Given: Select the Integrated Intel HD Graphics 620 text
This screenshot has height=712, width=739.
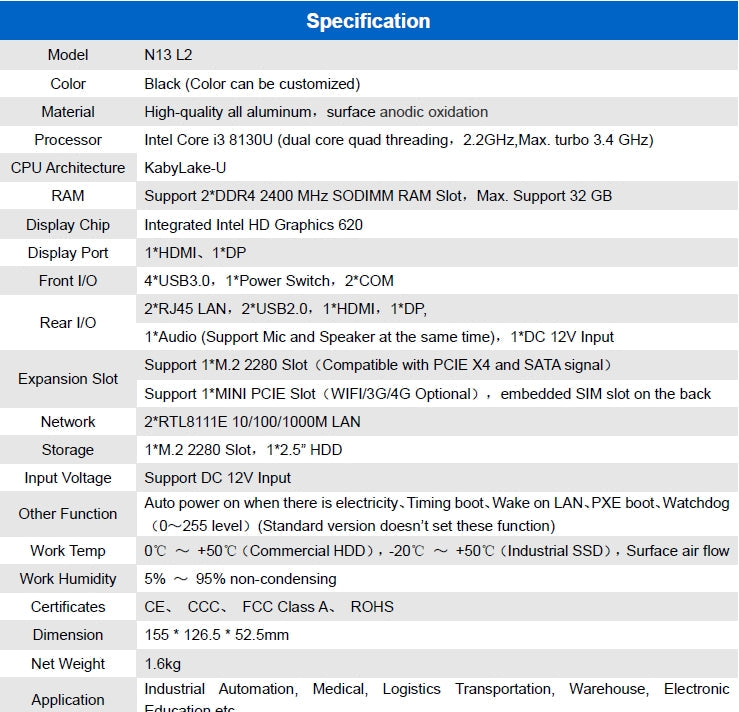Looking at the screenshot, I should [x=253, y=225].
